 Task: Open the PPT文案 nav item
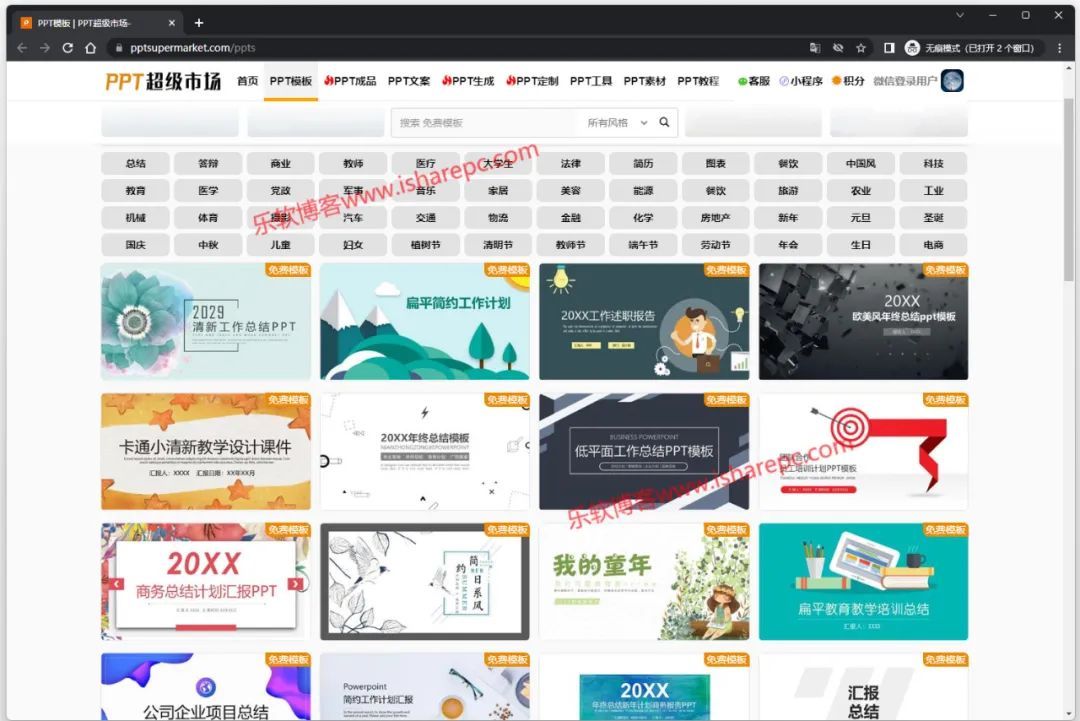[408, 81]
